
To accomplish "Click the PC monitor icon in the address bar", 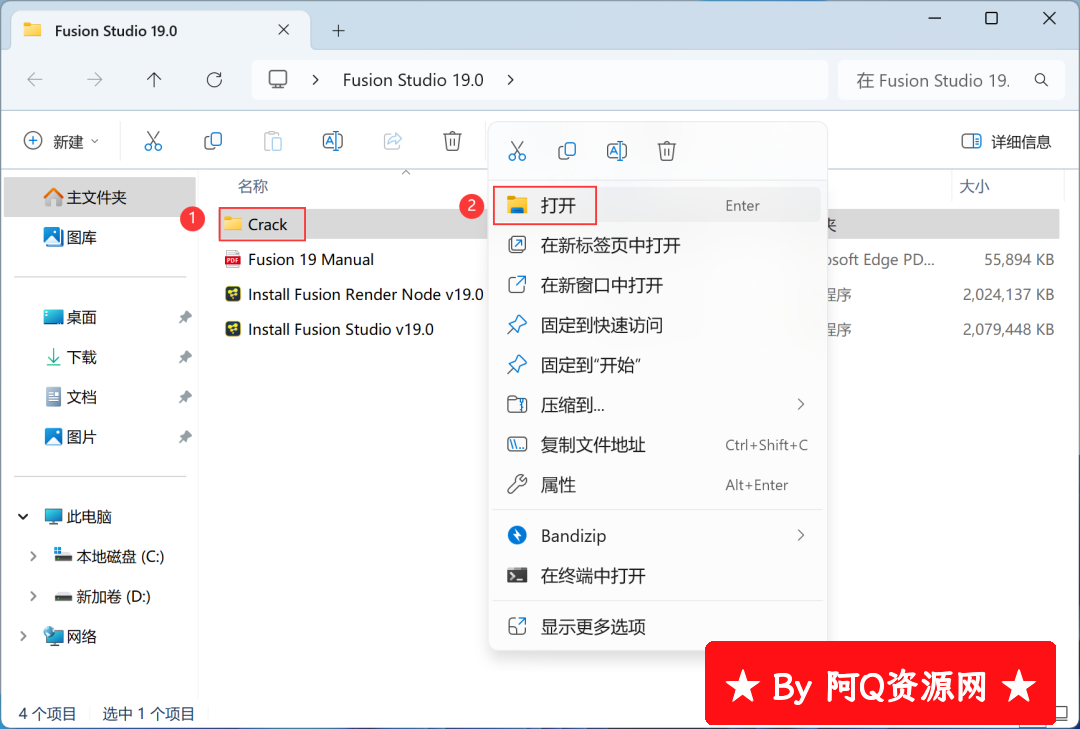I will (278, 79).
